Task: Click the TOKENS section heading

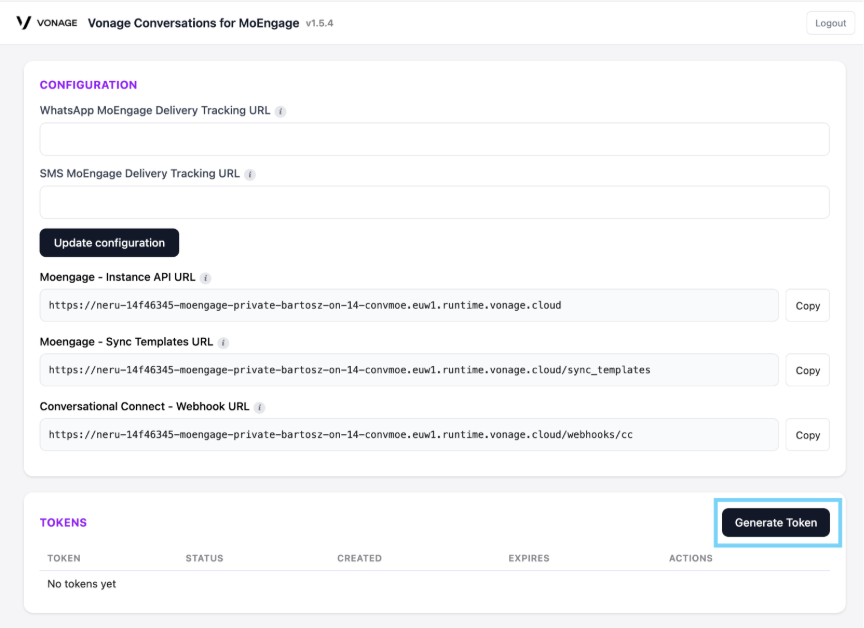Action: (x=63, y=523)
